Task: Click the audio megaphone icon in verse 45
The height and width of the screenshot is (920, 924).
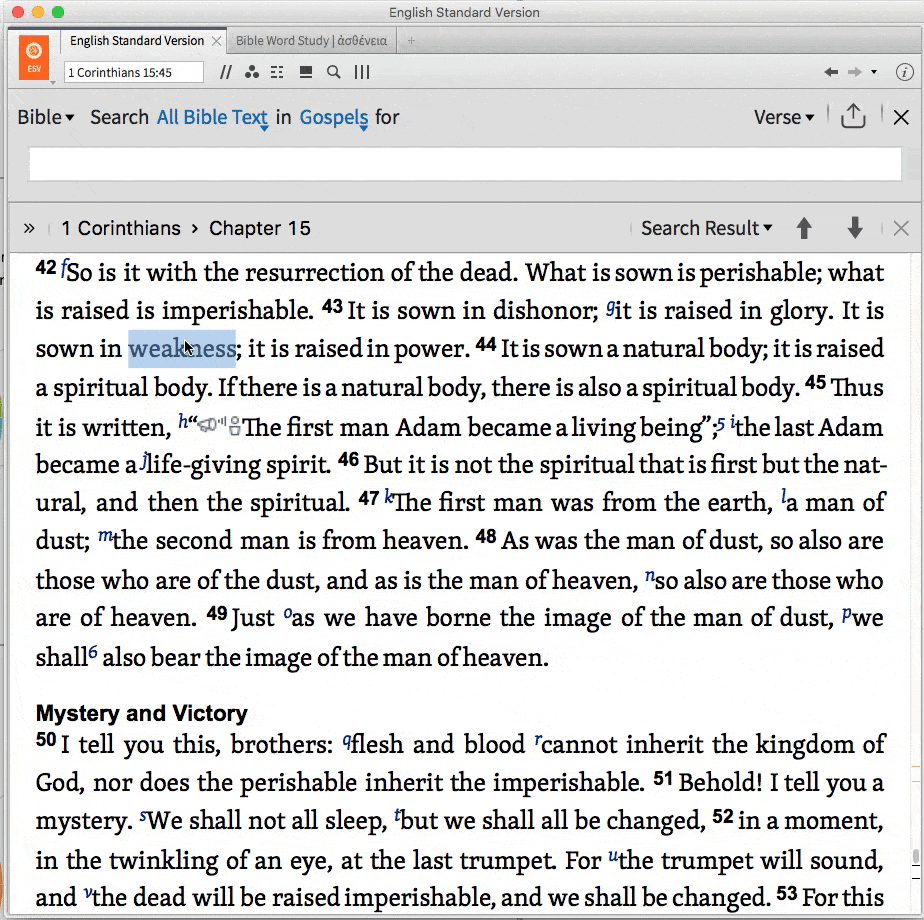Action: click(211, 424)
